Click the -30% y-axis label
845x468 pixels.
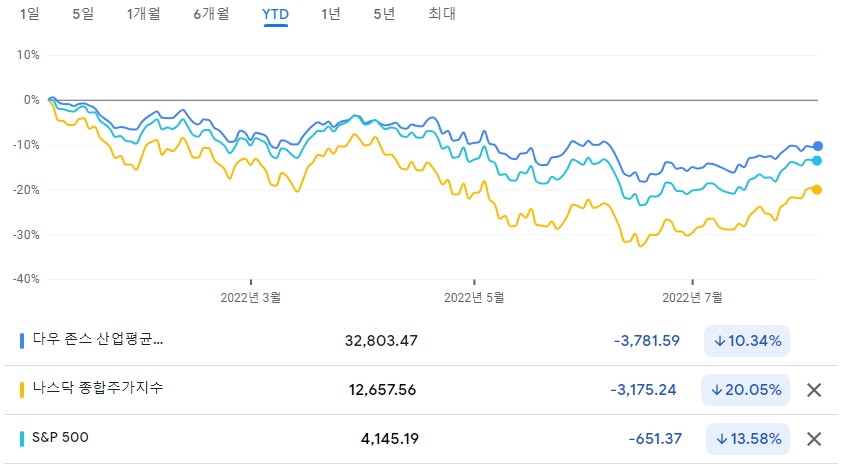click(26, 235)
